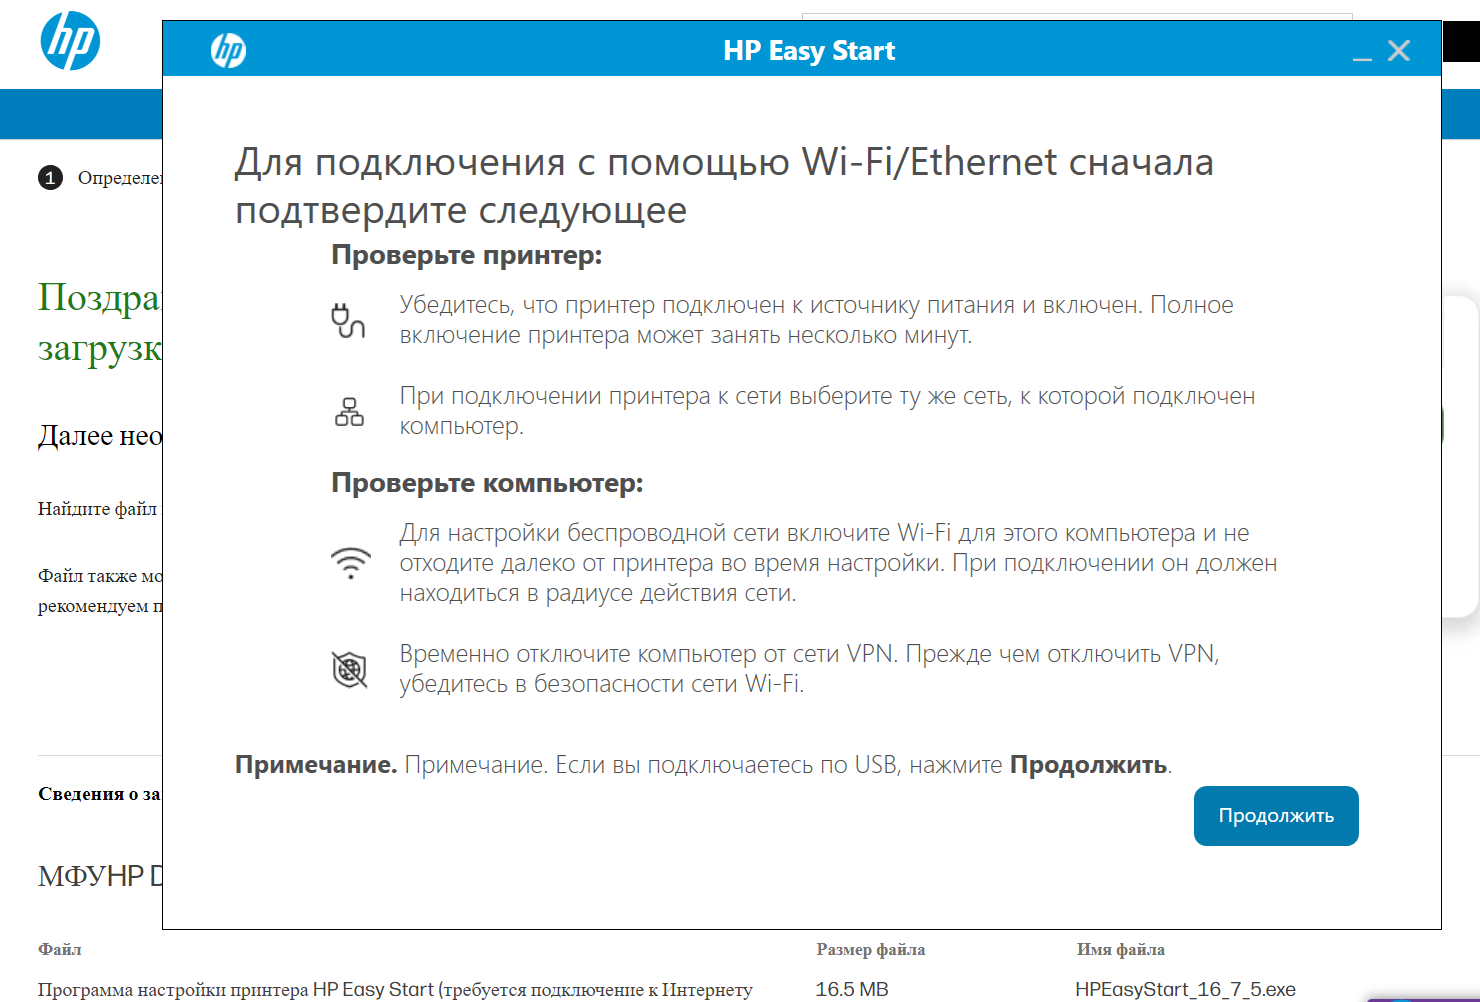The width and height of the screenshot is (1480, 1002).
Task: Click the 'HP Easy Start' title text
Action: tap(809, 51)
